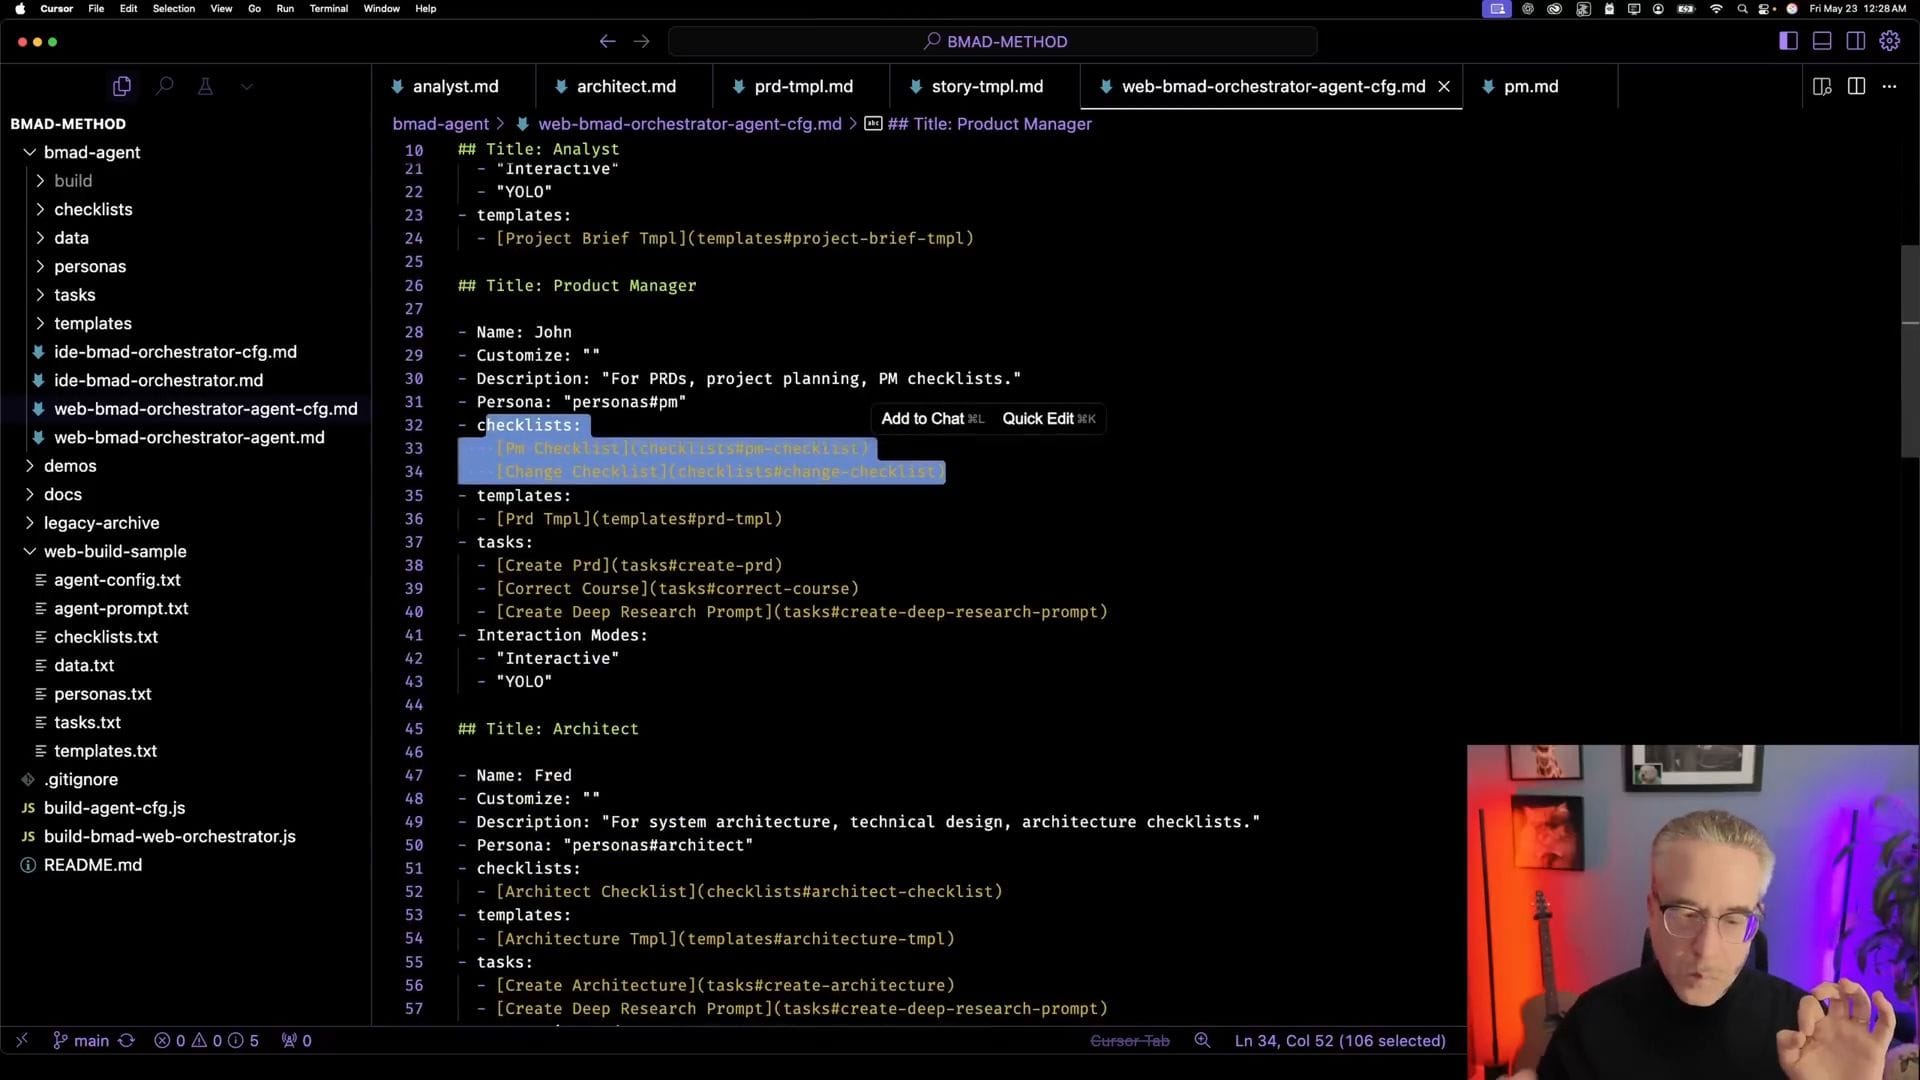Image resolution: width=1920 pixels, height=1080 pixels.
Task: Switch to the architect.md tab
Action: pos(626,87)
